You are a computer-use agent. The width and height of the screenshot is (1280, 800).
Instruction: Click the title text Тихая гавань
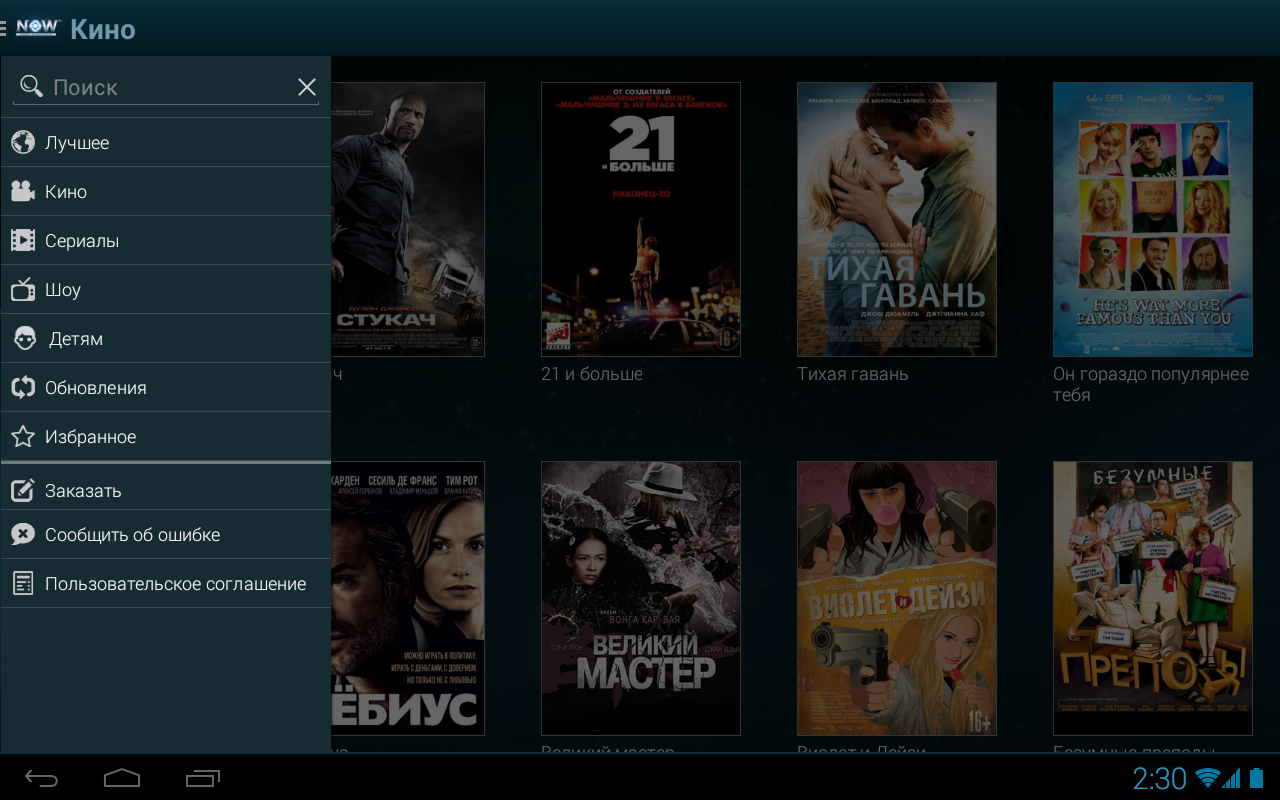tap(853, 374)
